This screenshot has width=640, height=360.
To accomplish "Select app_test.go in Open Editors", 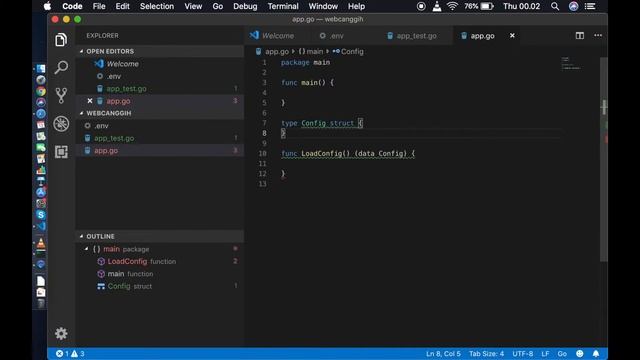I will (x=160, y=89).
